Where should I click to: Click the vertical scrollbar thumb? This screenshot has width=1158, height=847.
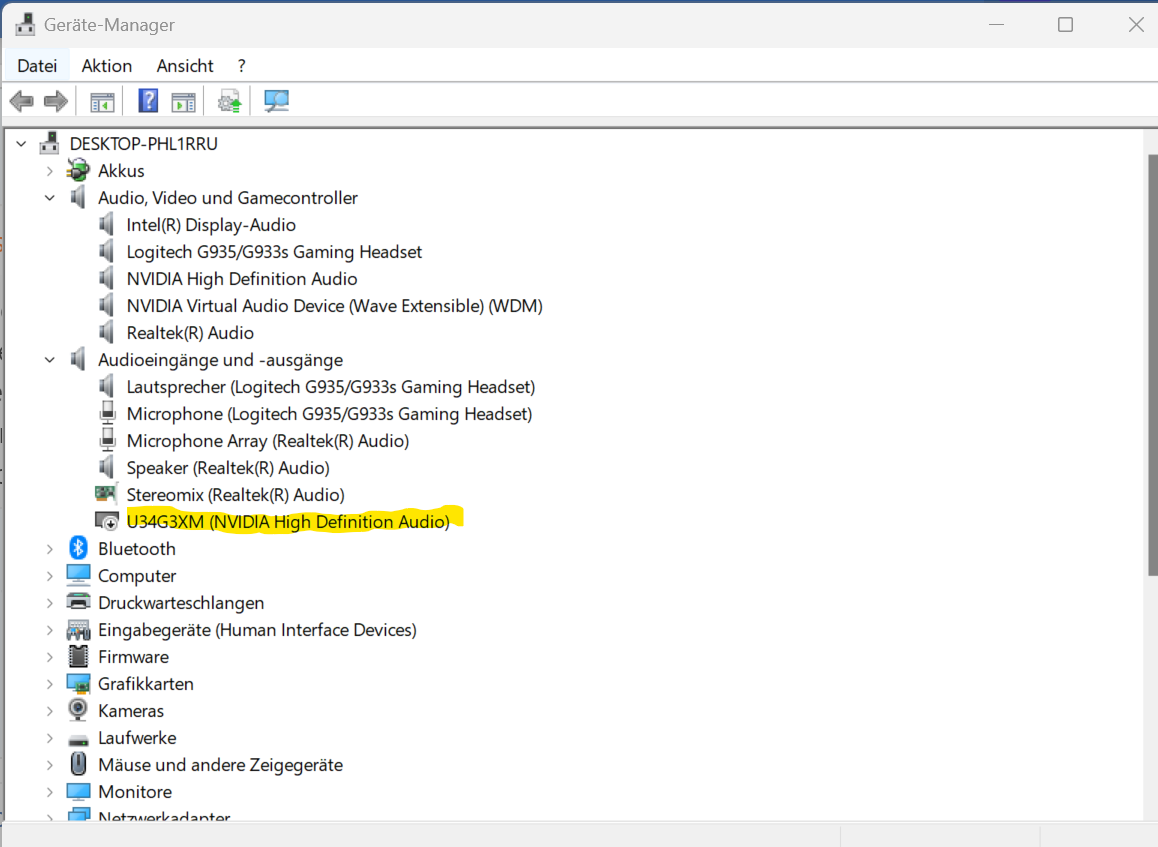[1152, 366]
